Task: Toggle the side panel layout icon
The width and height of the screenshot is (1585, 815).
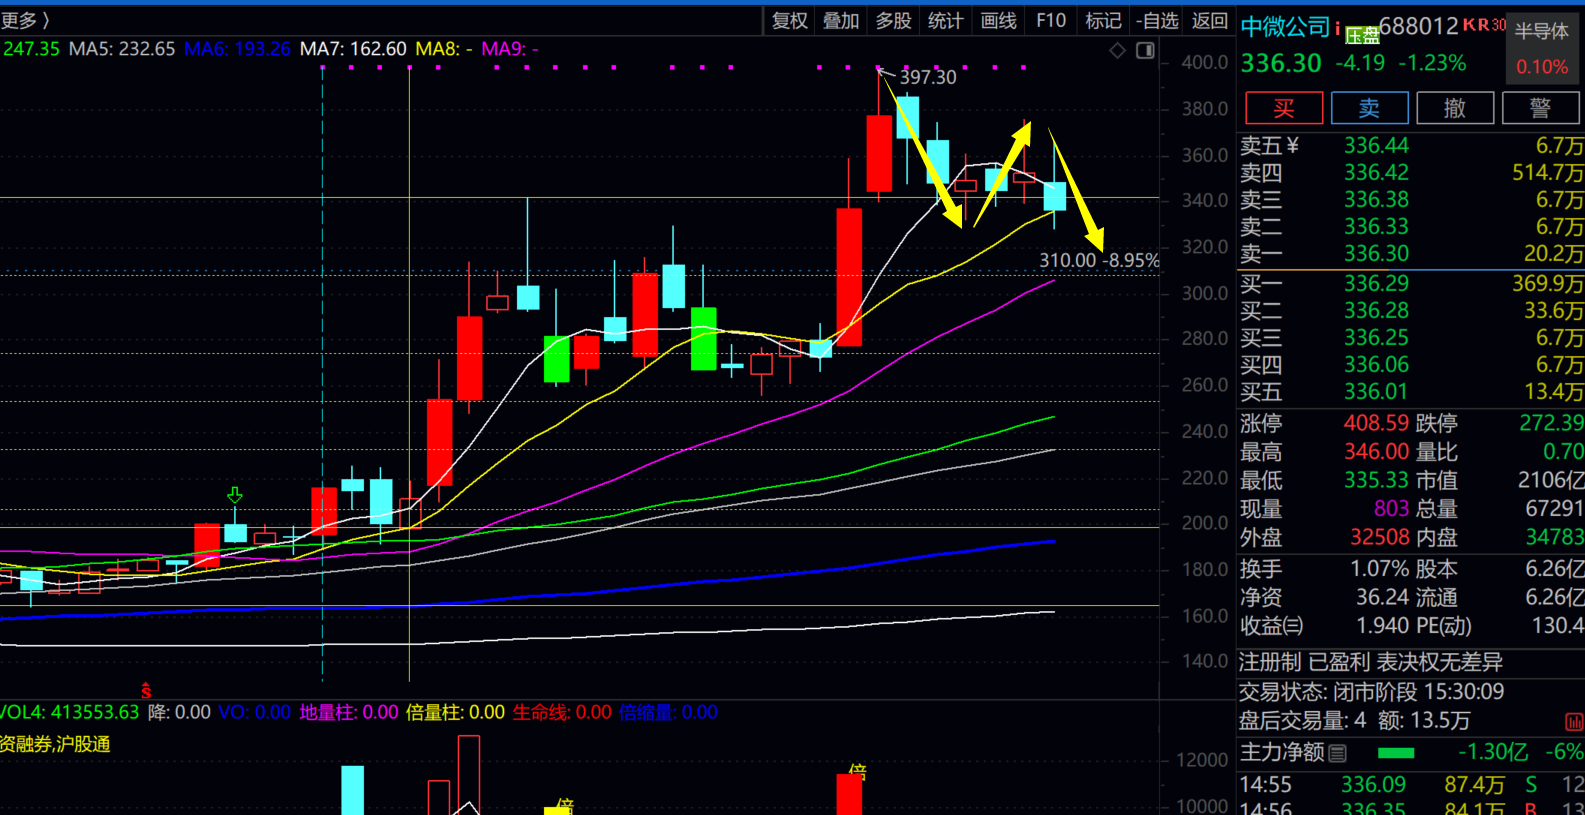Action: pos(1145,50)
